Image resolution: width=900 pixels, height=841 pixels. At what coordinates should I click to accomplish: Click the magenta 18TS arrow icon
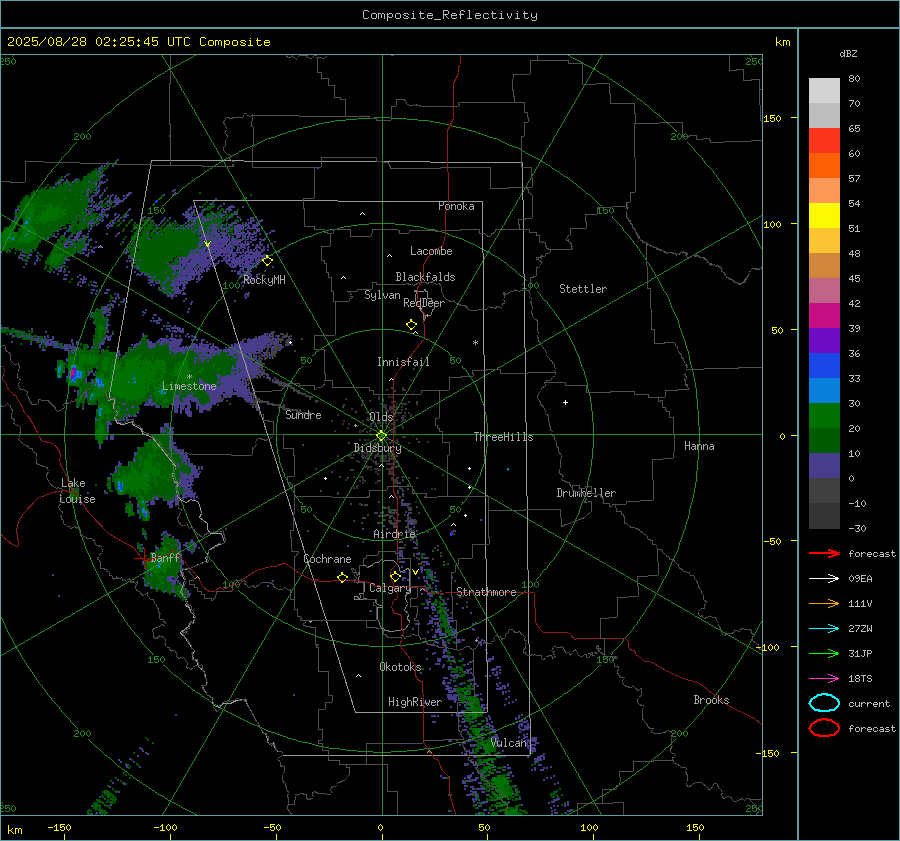824,679
